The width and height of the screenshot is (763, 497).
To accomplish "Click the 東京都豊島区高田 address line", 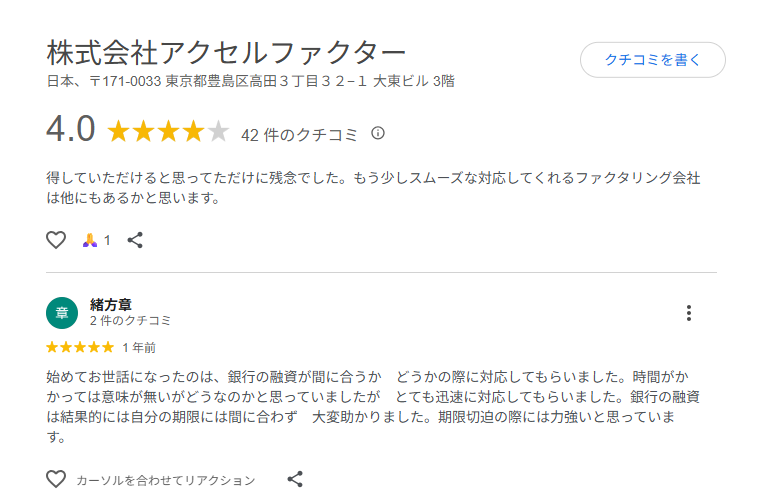I will 250,80.
